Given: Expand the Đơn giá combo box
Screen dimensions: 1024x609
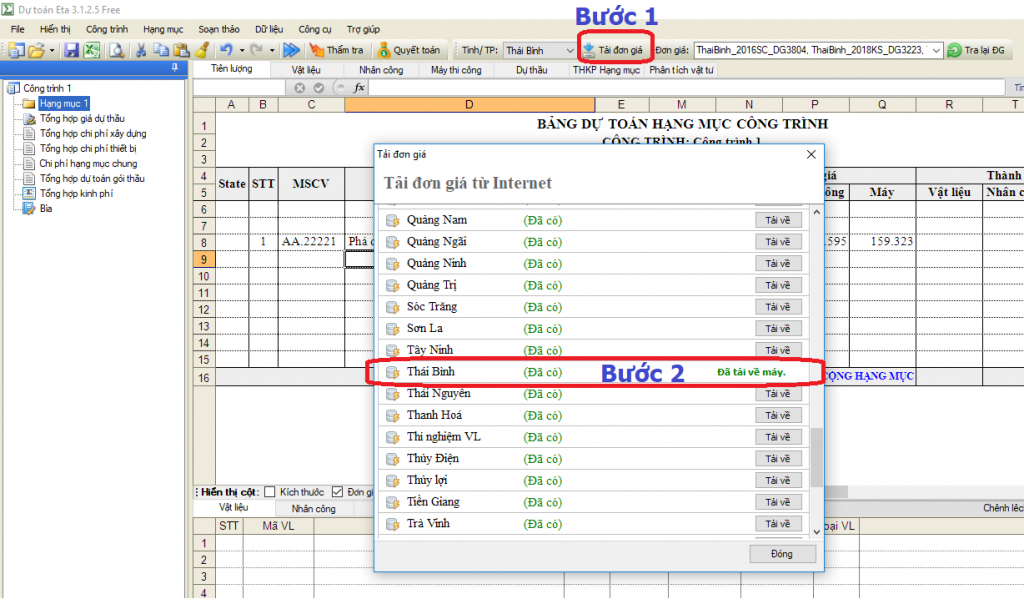Looking at the screenshot, I should pyautogui.click(x=935, y=49).
